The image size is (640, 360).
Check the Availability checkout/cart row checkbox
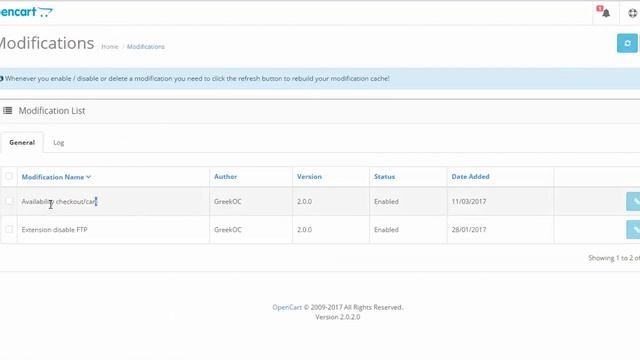[9, 201]
